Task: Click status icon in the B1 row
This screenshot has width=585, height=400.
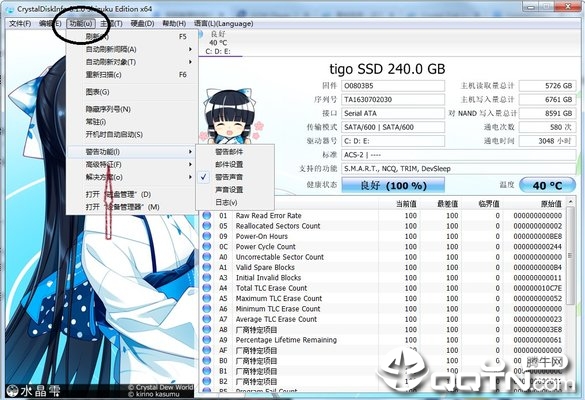Action: click(207, 371)
